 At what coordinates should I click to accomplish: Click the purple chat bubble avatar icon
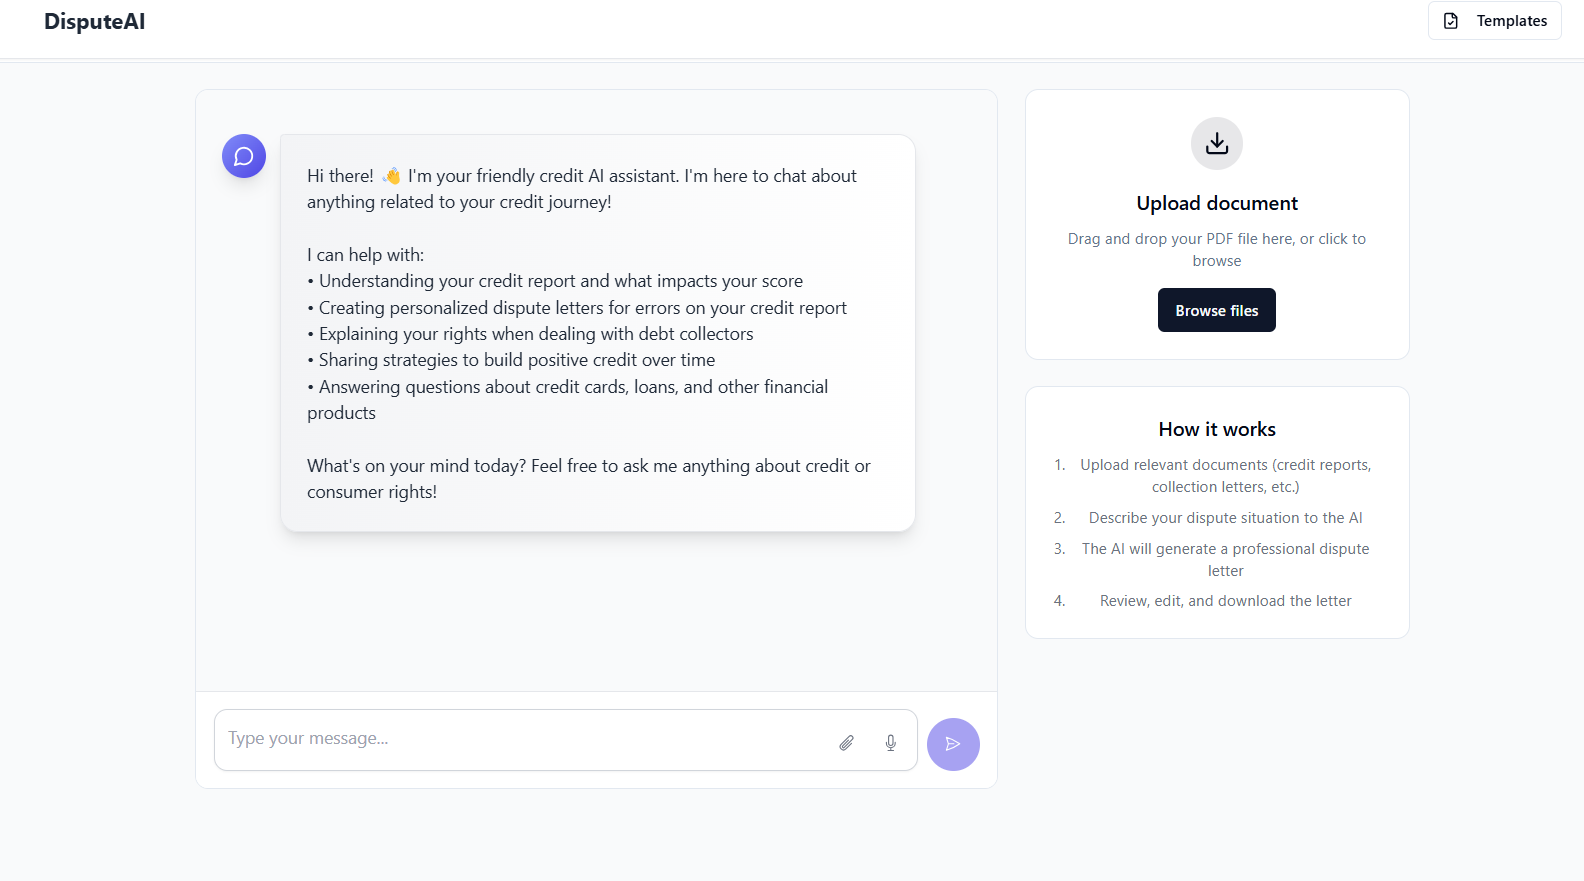(x=244, y=156)
